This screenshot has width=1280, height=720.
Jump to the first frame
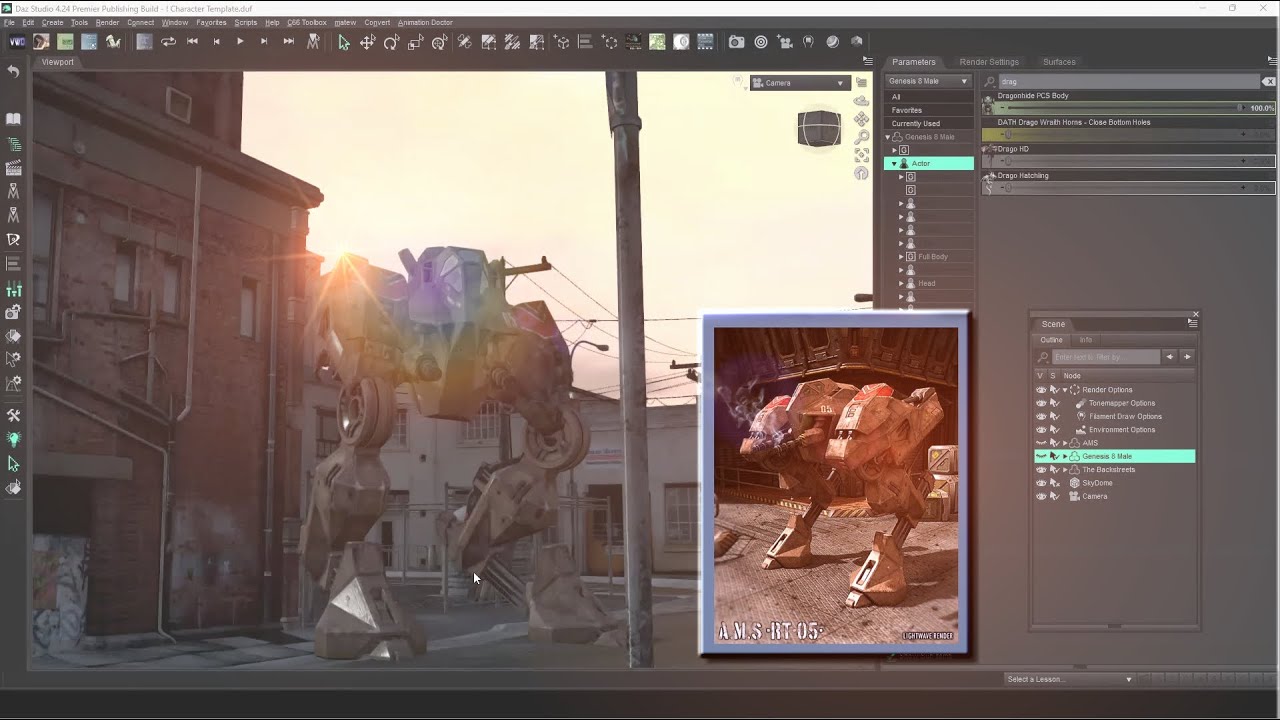192,42
